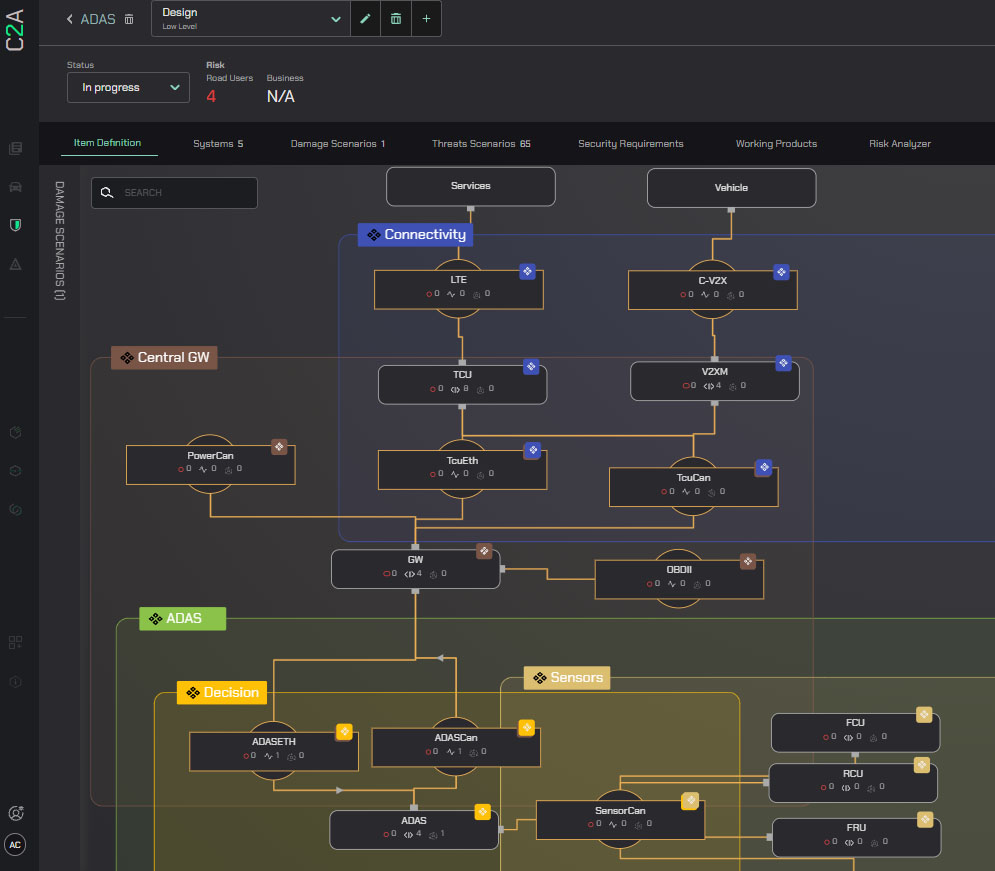Click the green shield icon in sidebar
995x871 pixels.
(x=16, y=225)
